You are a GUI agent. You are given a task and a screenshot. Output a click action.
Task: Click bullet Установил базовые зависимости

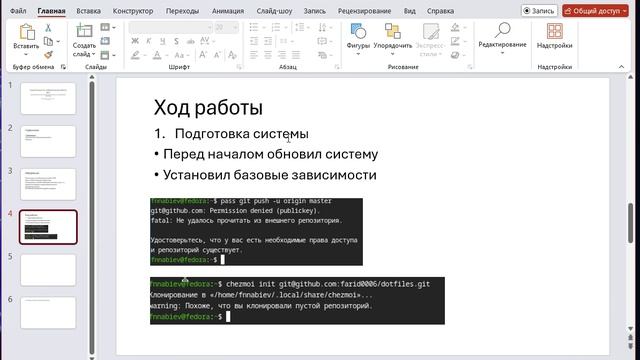270,175
